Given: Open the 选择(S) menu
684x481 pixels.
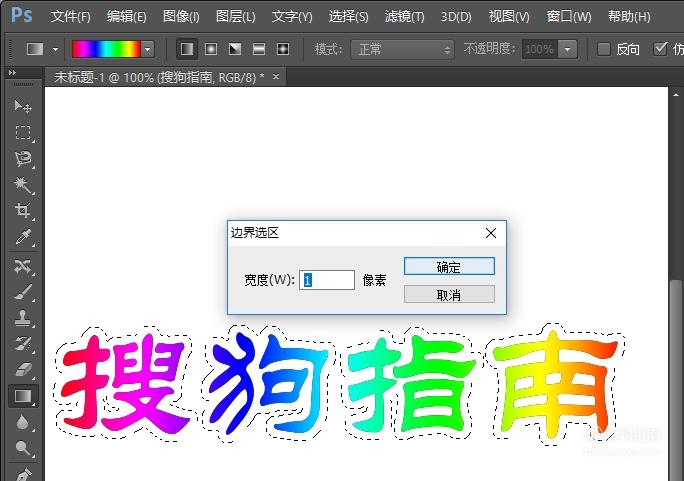Looking at the screenshot, I should point(349,17).
